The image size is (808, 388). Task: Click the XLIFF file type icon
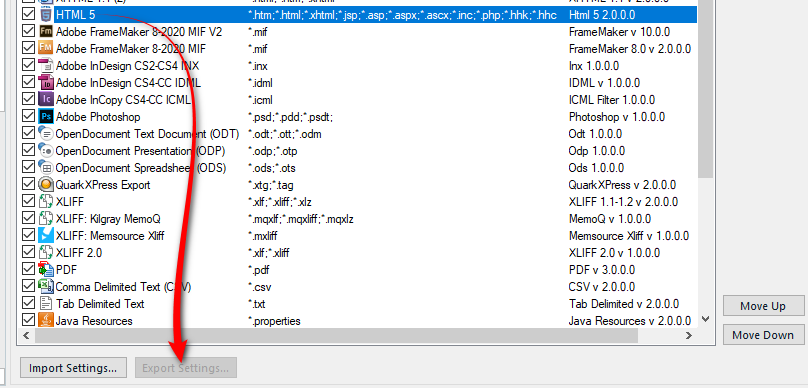(x=45, y=202)
